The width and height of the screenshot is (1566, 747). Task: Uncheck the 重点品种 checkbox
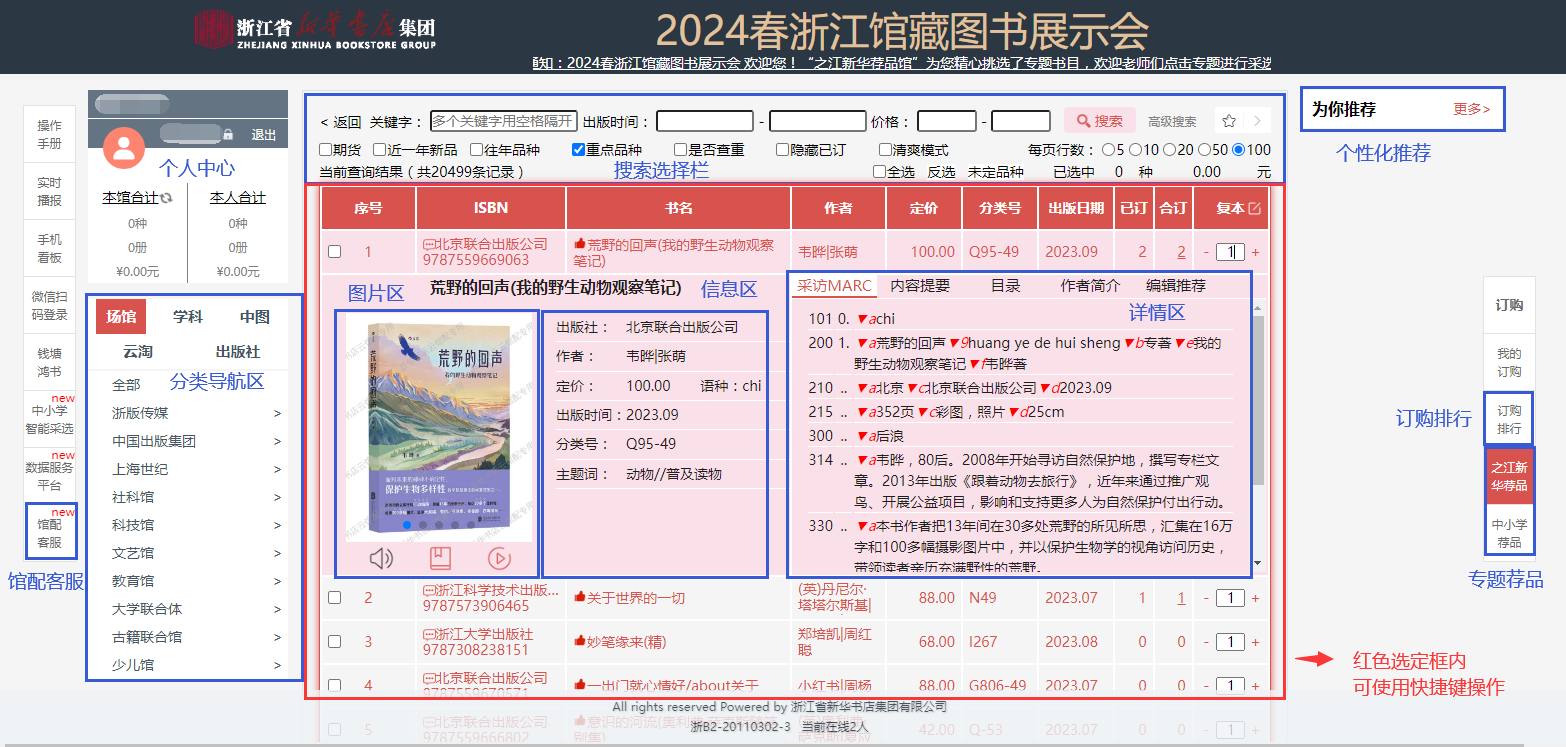coord(578,150)
